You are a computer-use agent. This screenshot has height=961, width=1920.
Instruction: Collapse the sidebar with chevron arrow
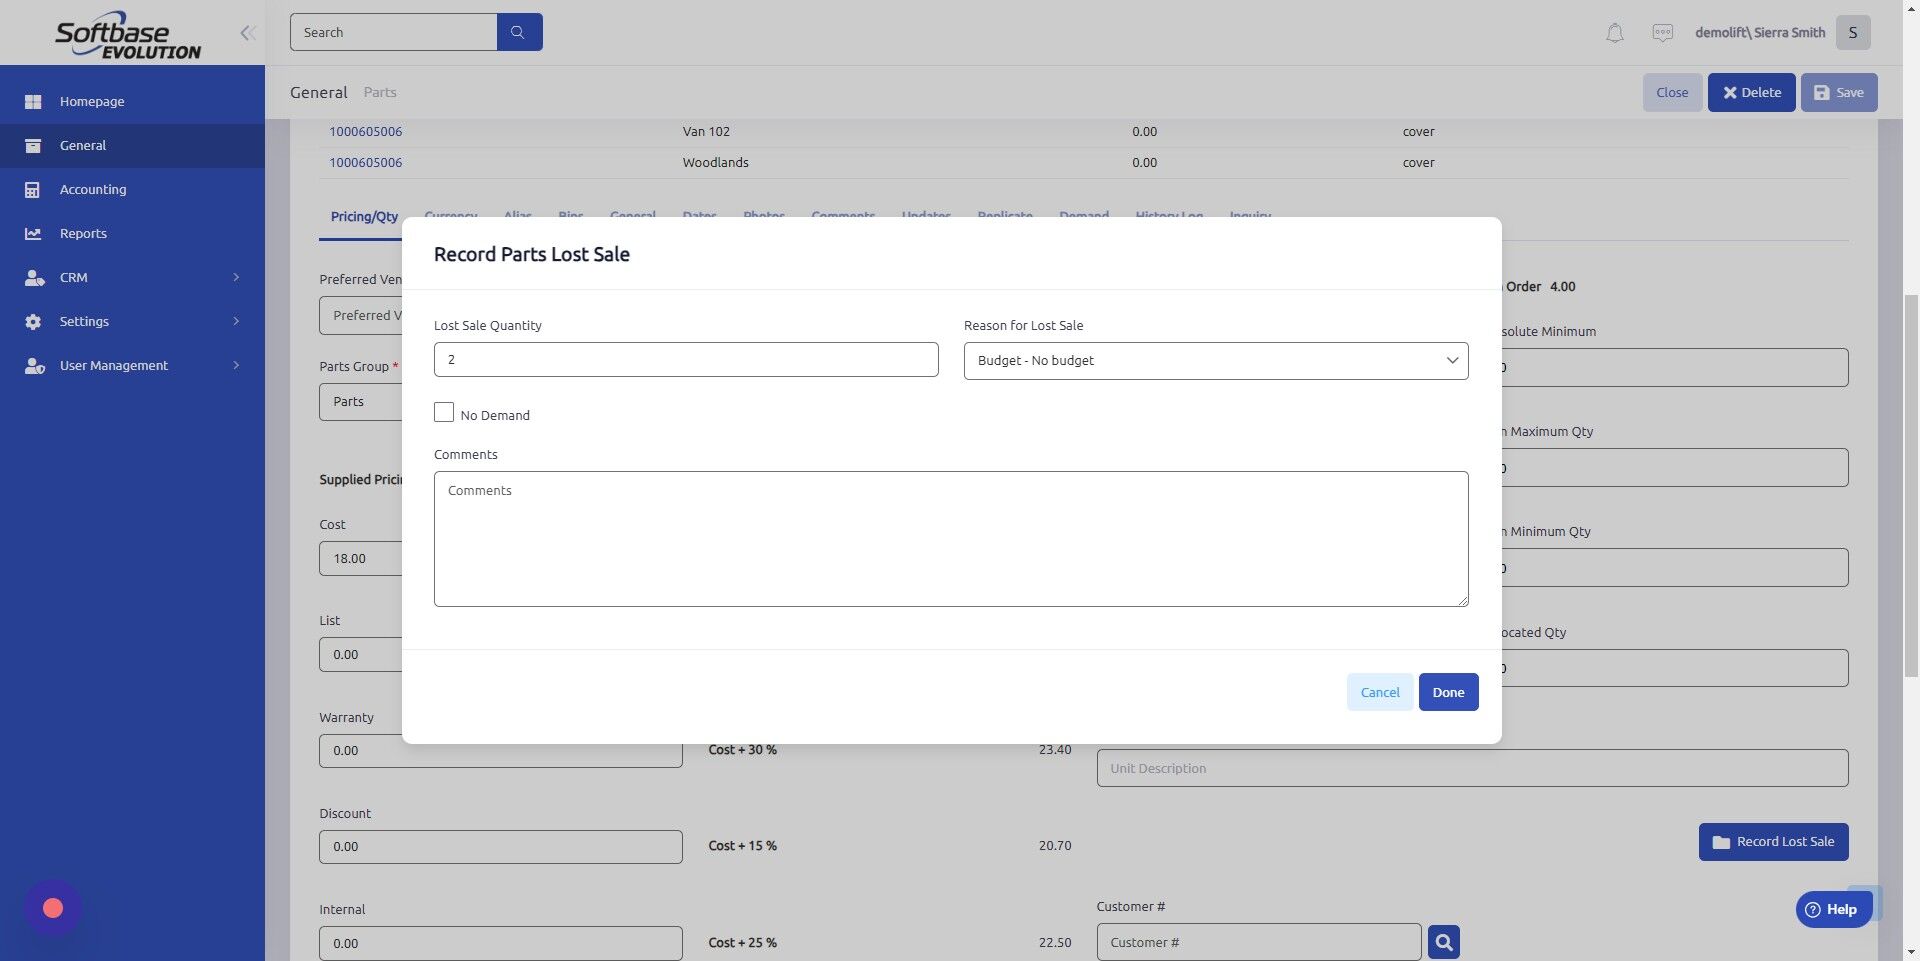tap(247, 32)
